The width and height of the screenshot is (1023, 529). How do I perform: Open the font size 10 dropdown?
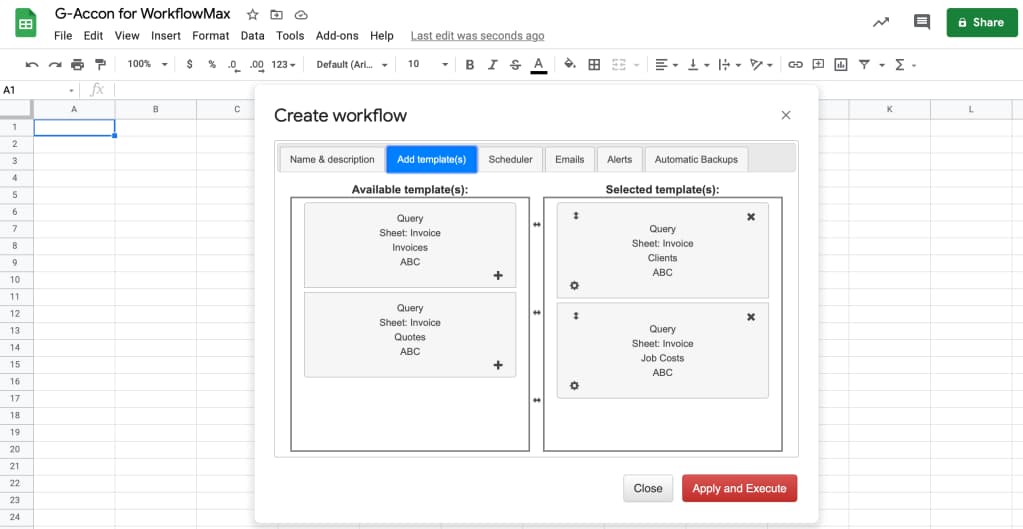(x=428, y=65)
